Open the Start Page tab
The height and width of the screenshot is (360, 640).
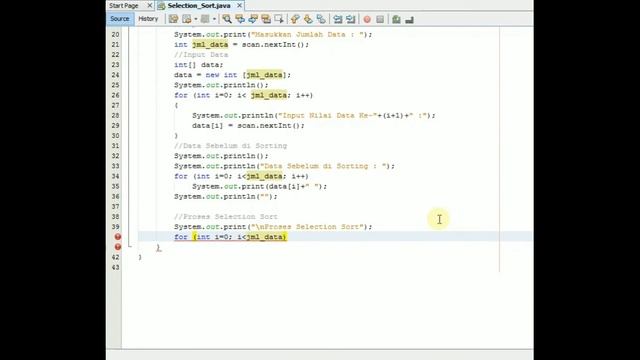[x=124, y=5]
